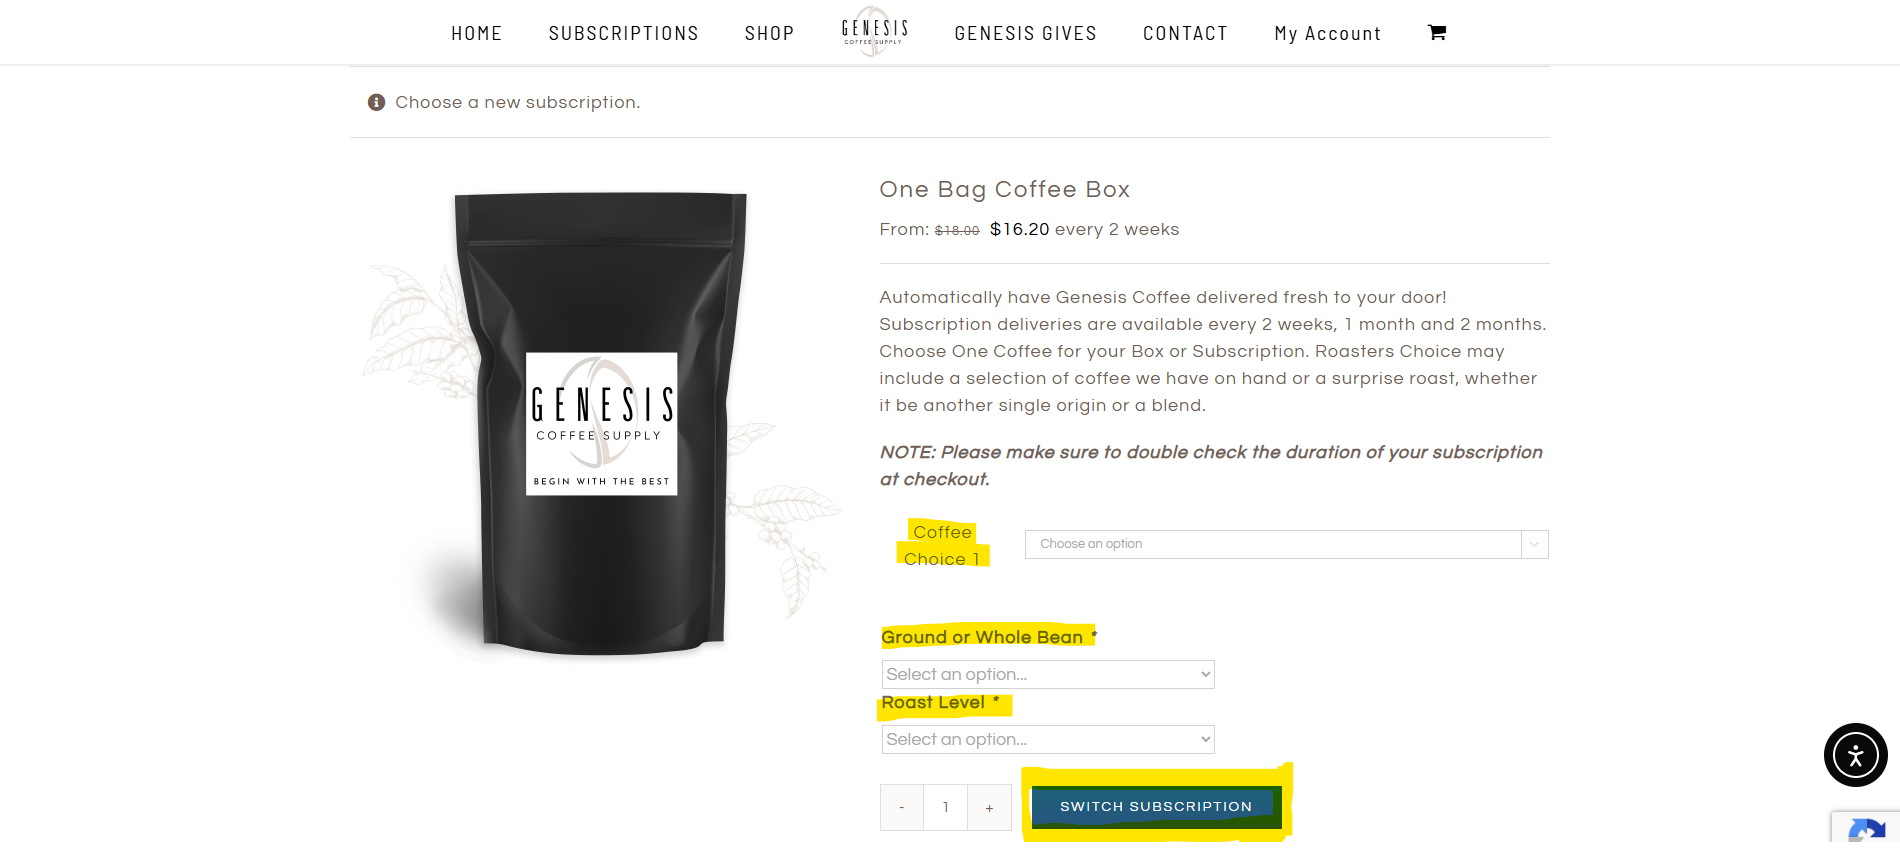Image resolution: width=1900 pixels, height=848 pixels.
Task: Click the quantity input field
Action: (x=946, y=807)
